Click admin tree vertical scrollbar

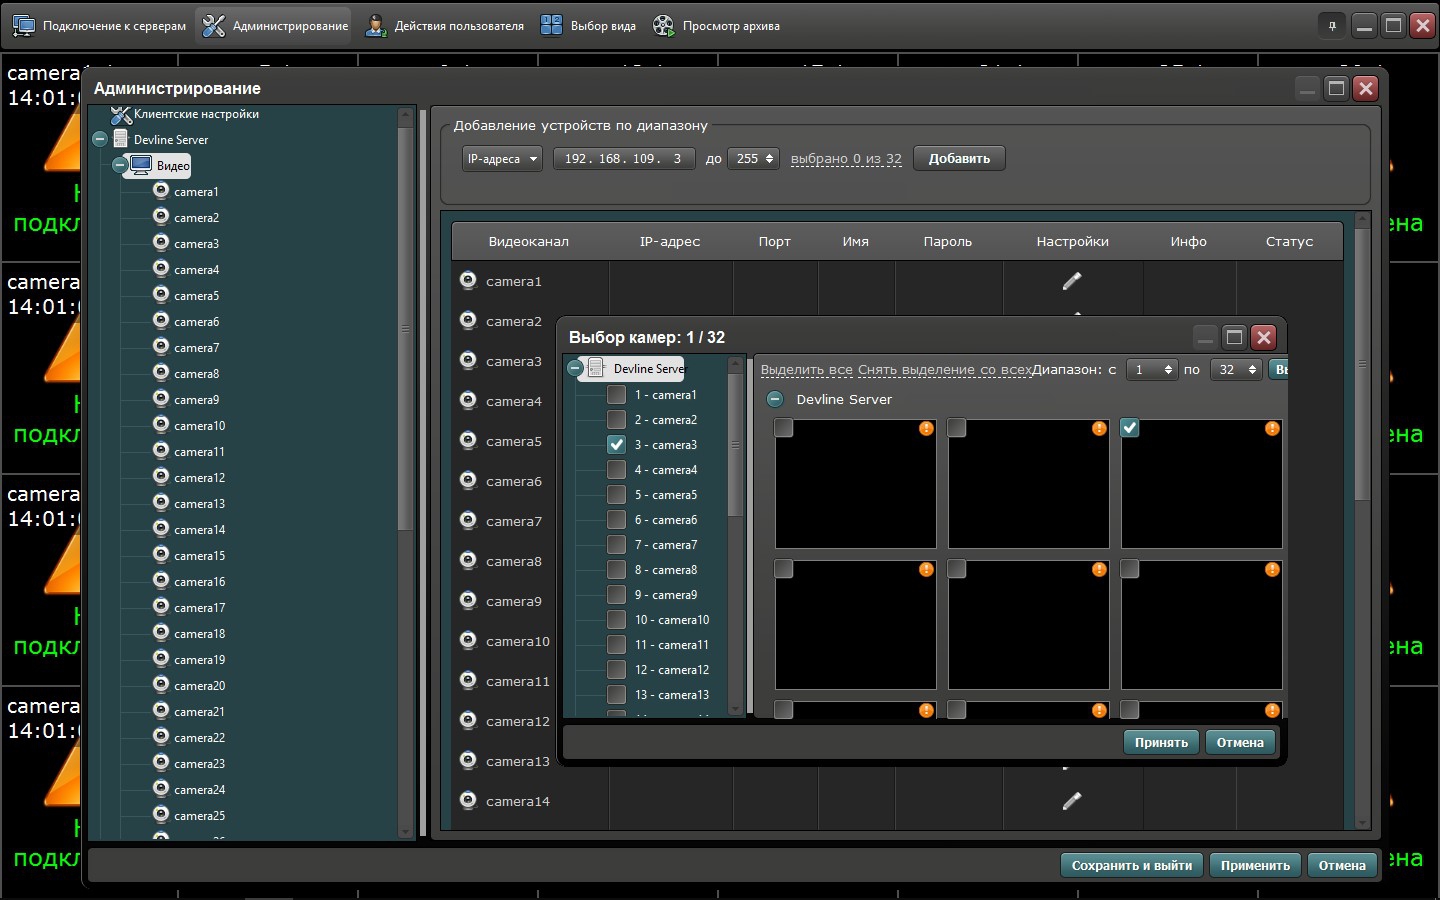click(405, 327)
